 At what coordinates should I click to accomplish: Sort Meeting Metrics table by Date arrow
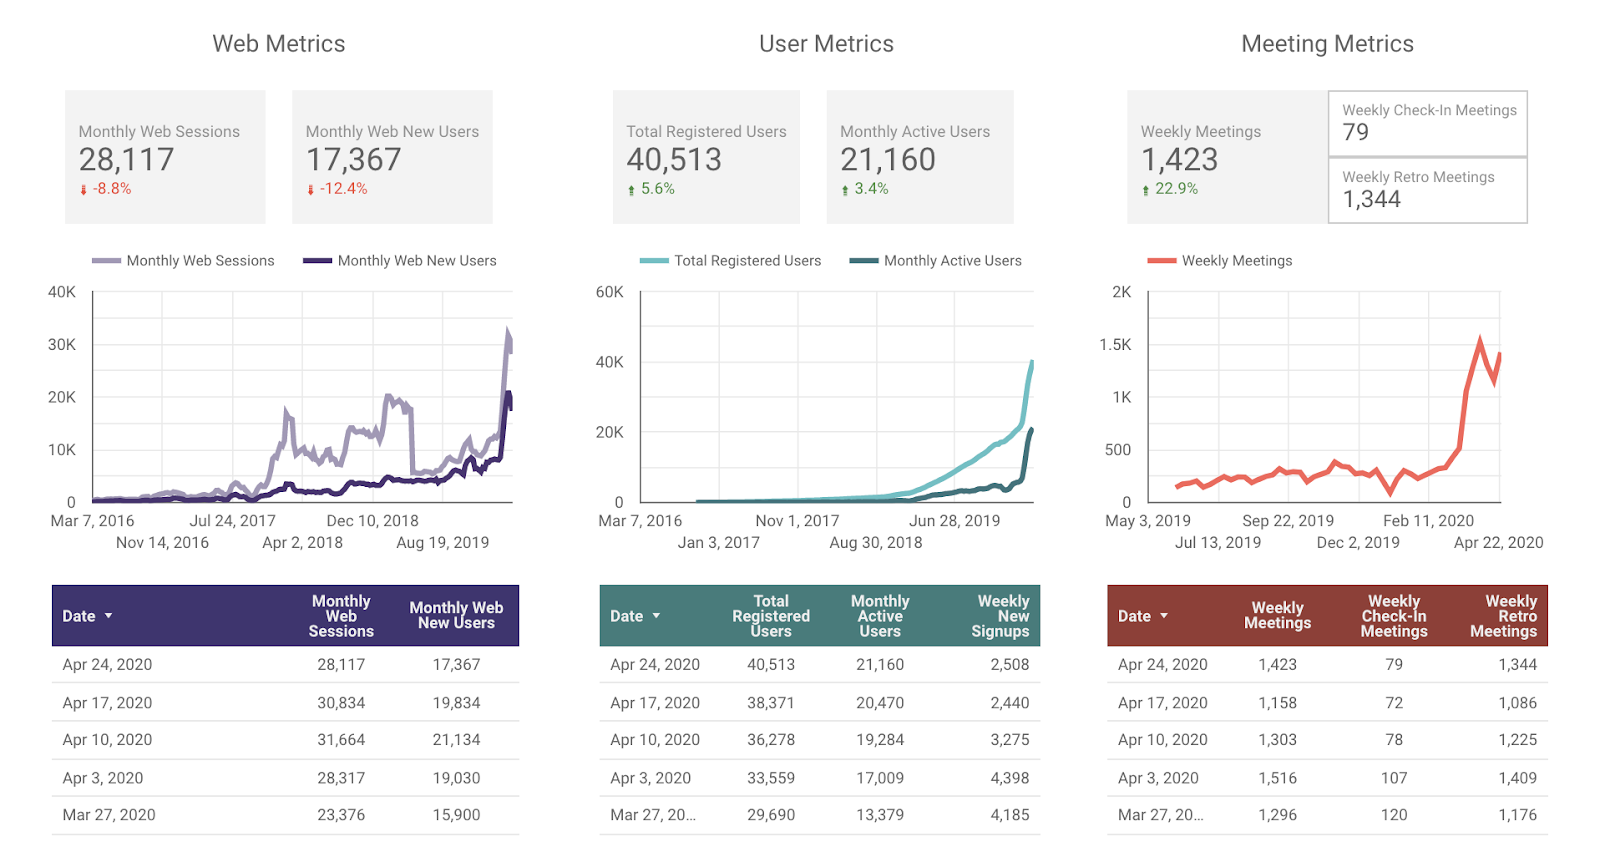click(x=1164, y=616)
